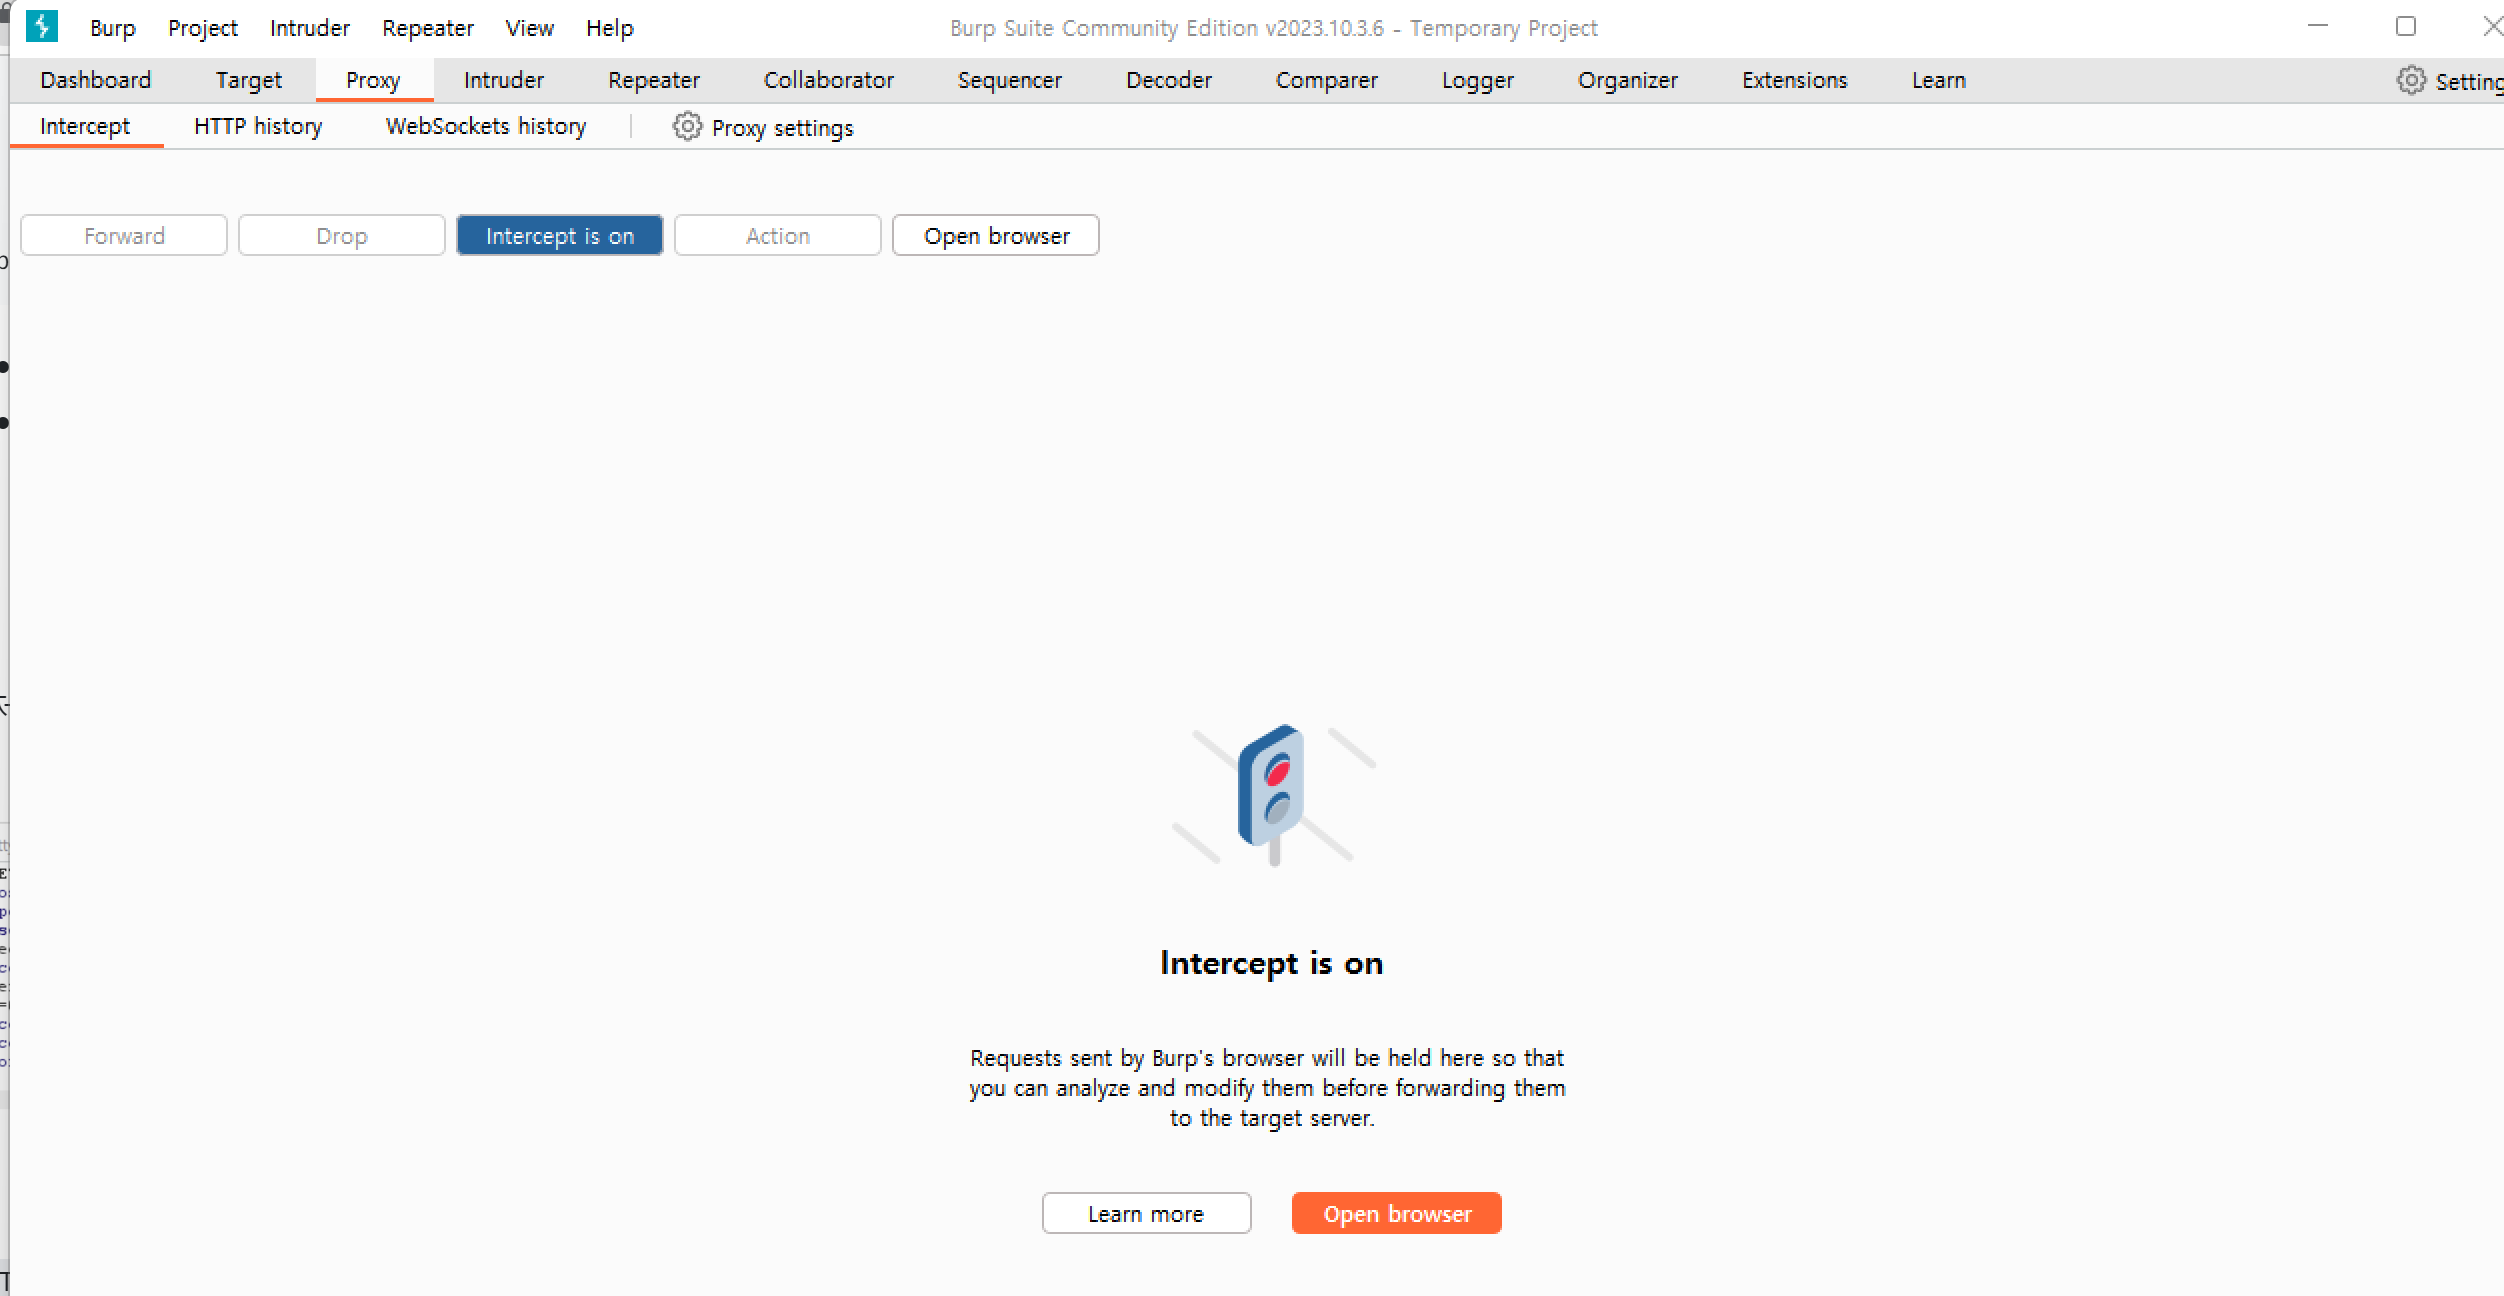Viewport: 2504px width, 1296px height.
Task: Click the Proxy settings gear icon
Action: click(x=687, y=127)
